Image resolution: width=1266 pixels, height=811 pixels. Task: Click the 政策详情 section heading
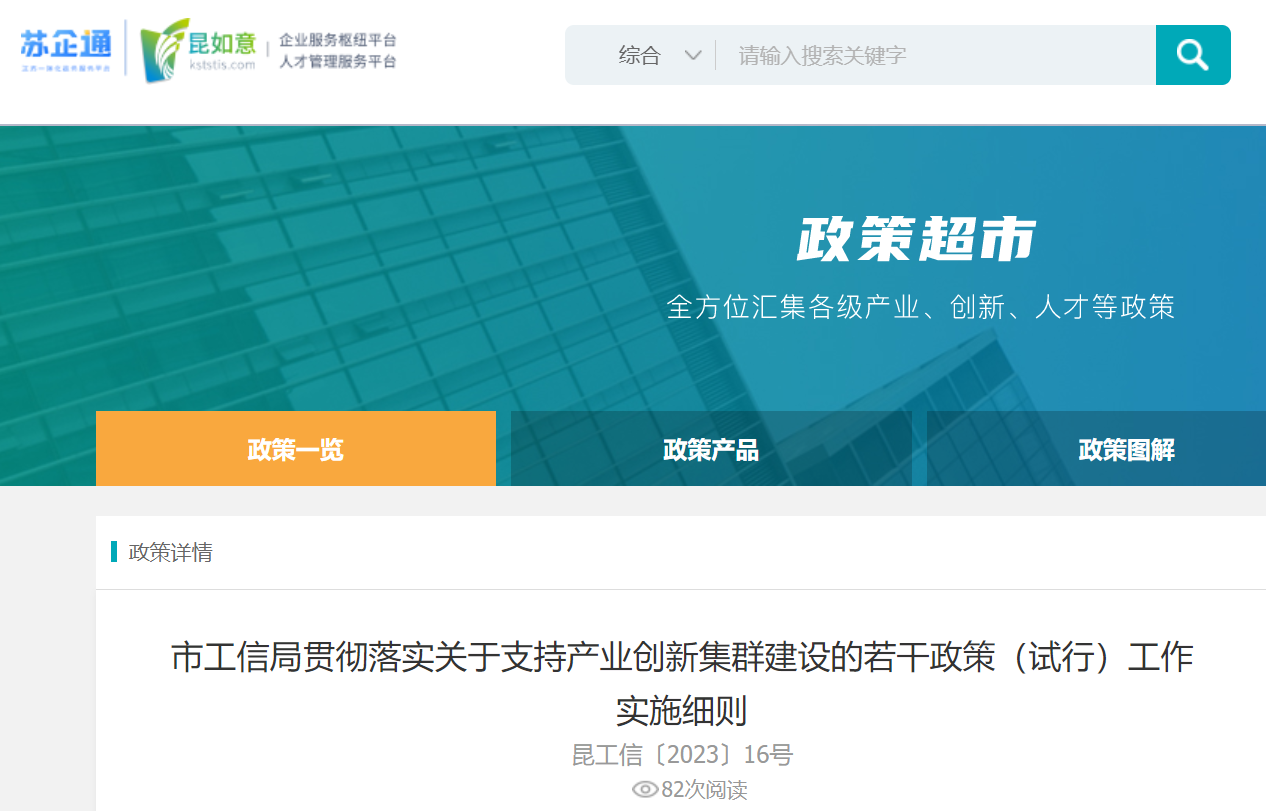171,552
